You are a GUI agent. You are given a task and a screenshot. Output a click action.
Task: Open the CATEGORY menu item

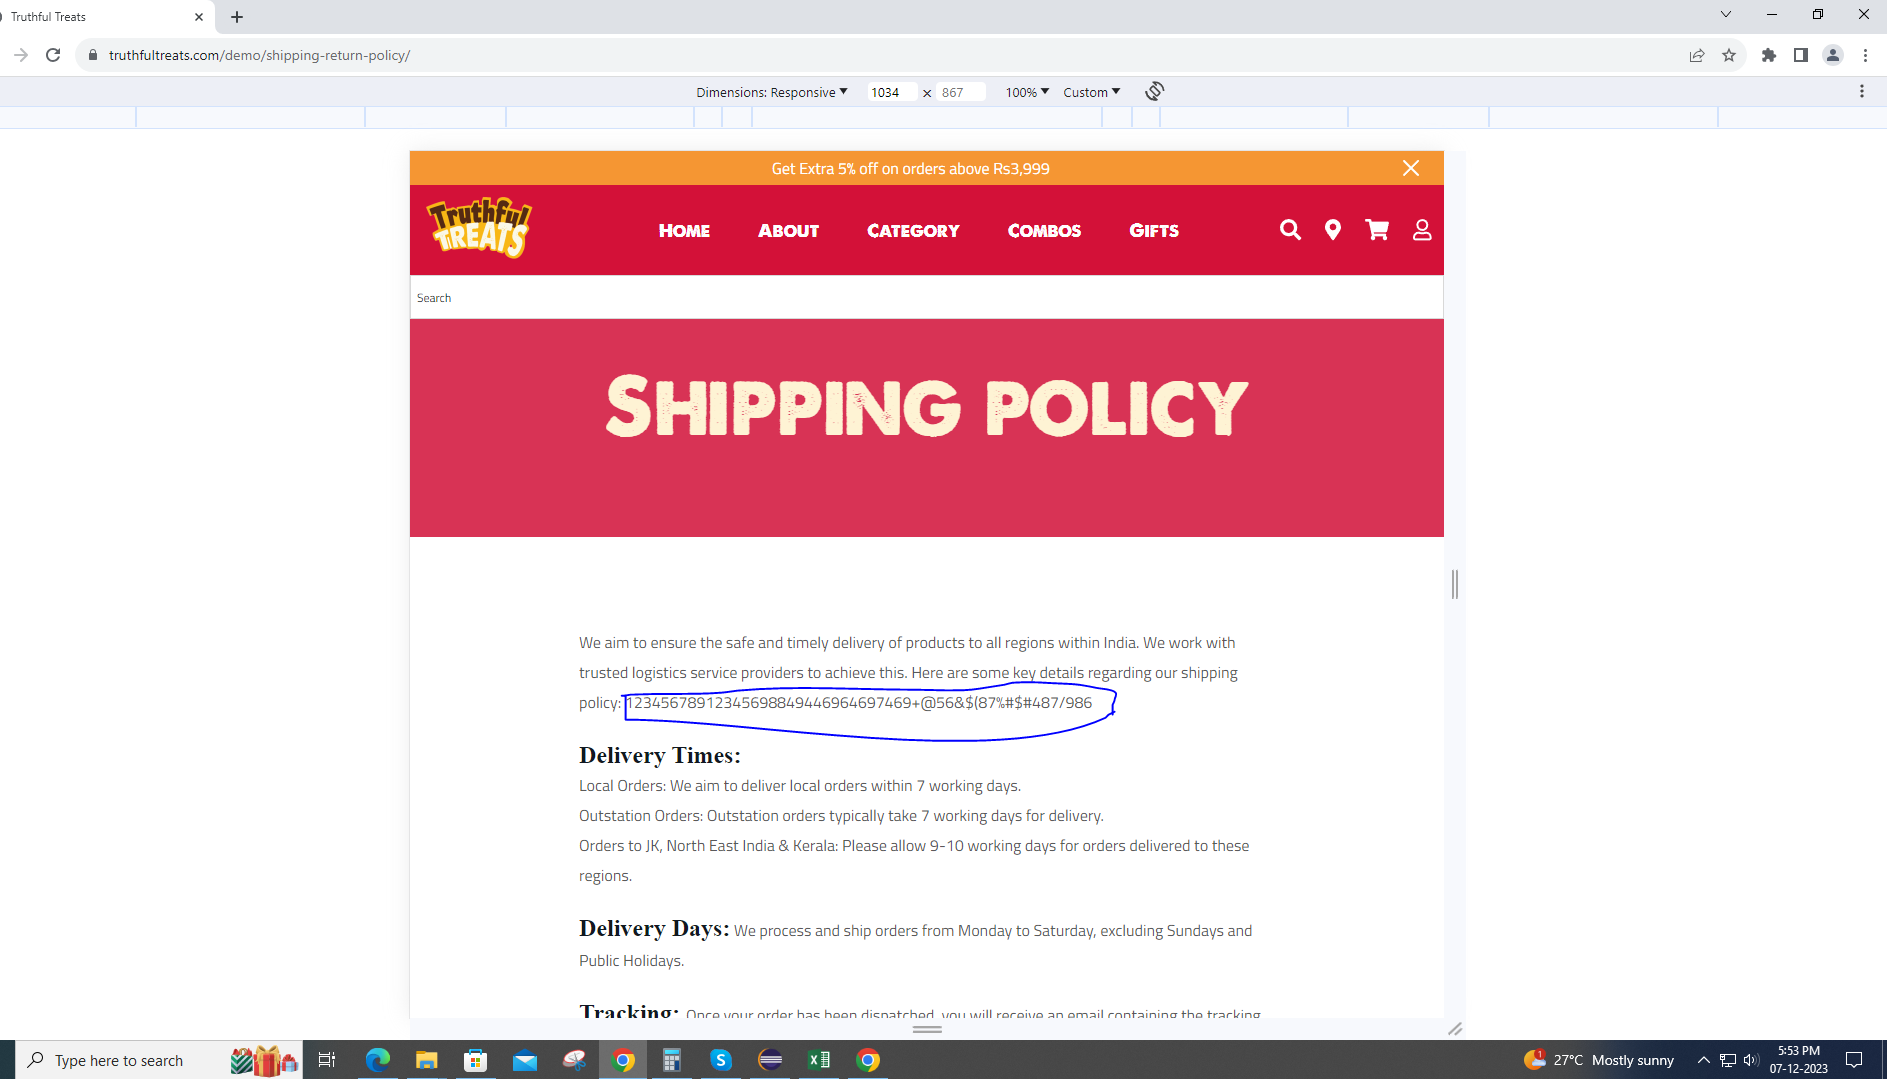(913, 231)
